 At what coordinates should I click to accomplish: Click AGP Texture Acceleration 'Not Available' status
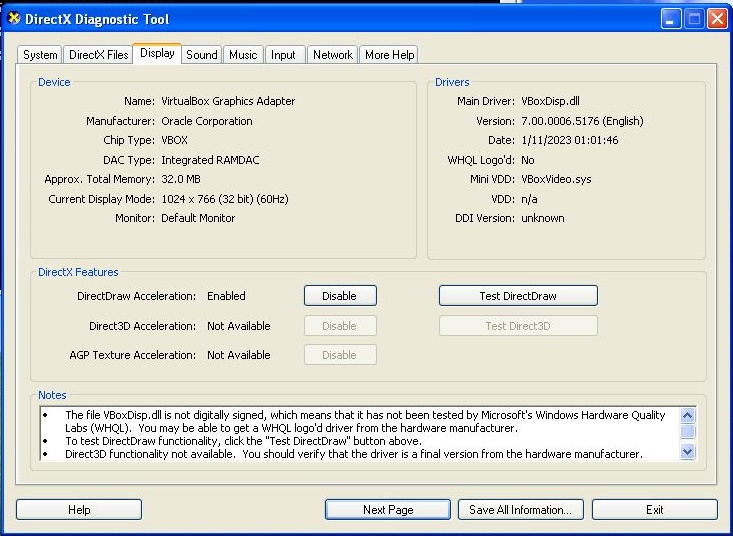[239, 355]
